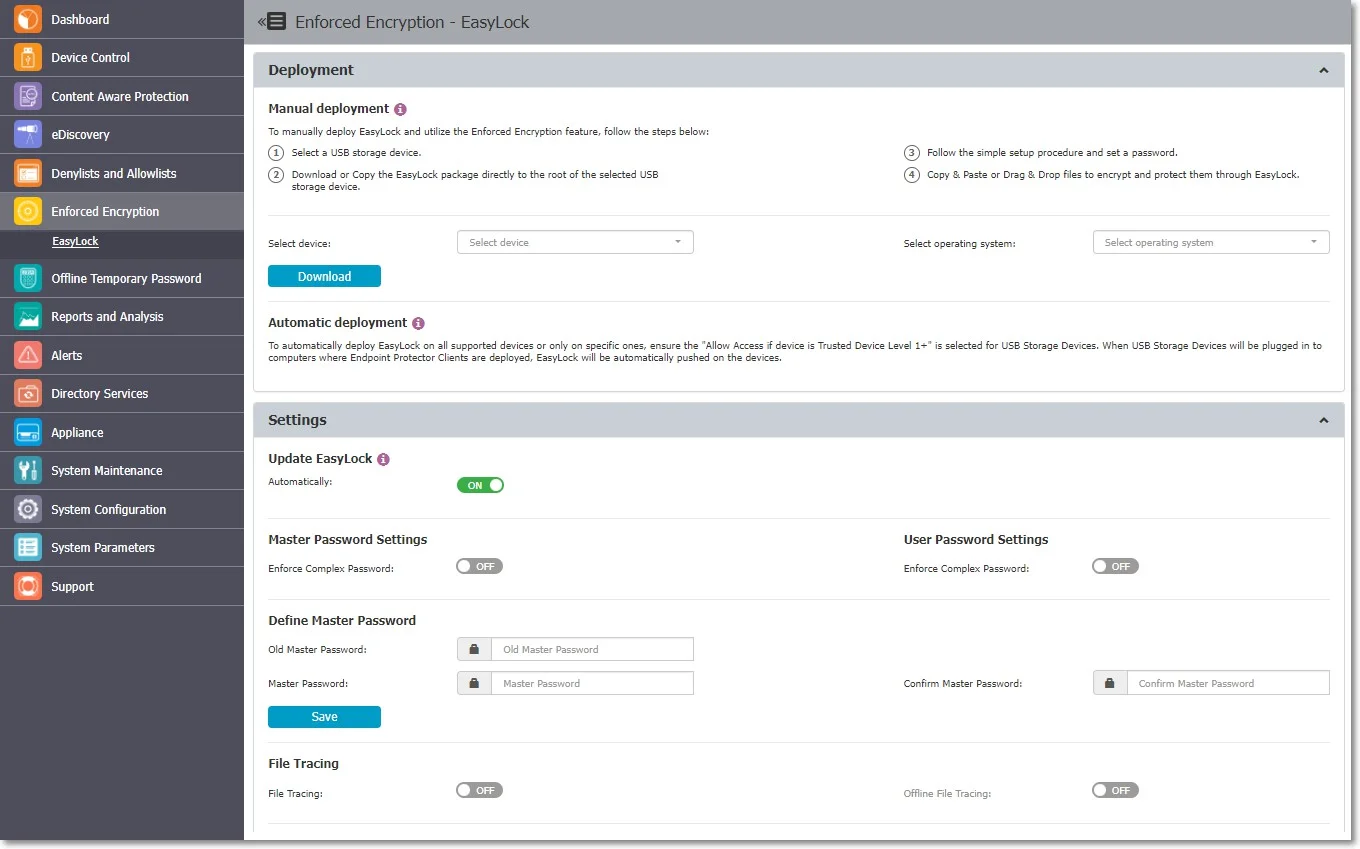Select the EasyLock submenu item
The height and width of the screenshot is (849, 1360).
(75, 242)
